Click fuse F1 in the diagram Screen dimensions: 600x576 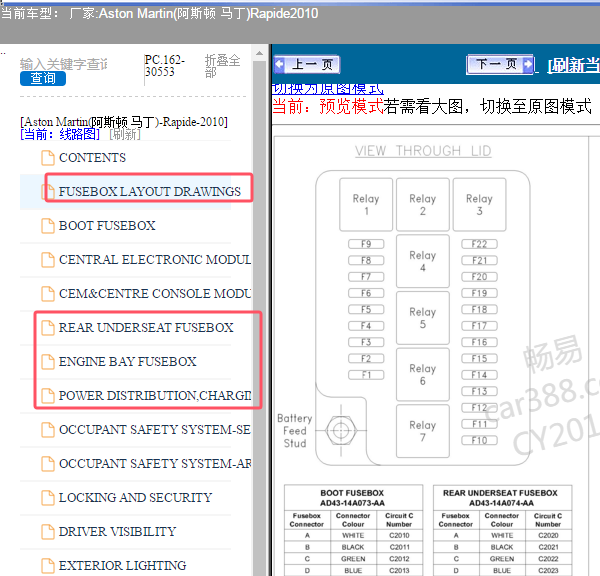[366, 375]
